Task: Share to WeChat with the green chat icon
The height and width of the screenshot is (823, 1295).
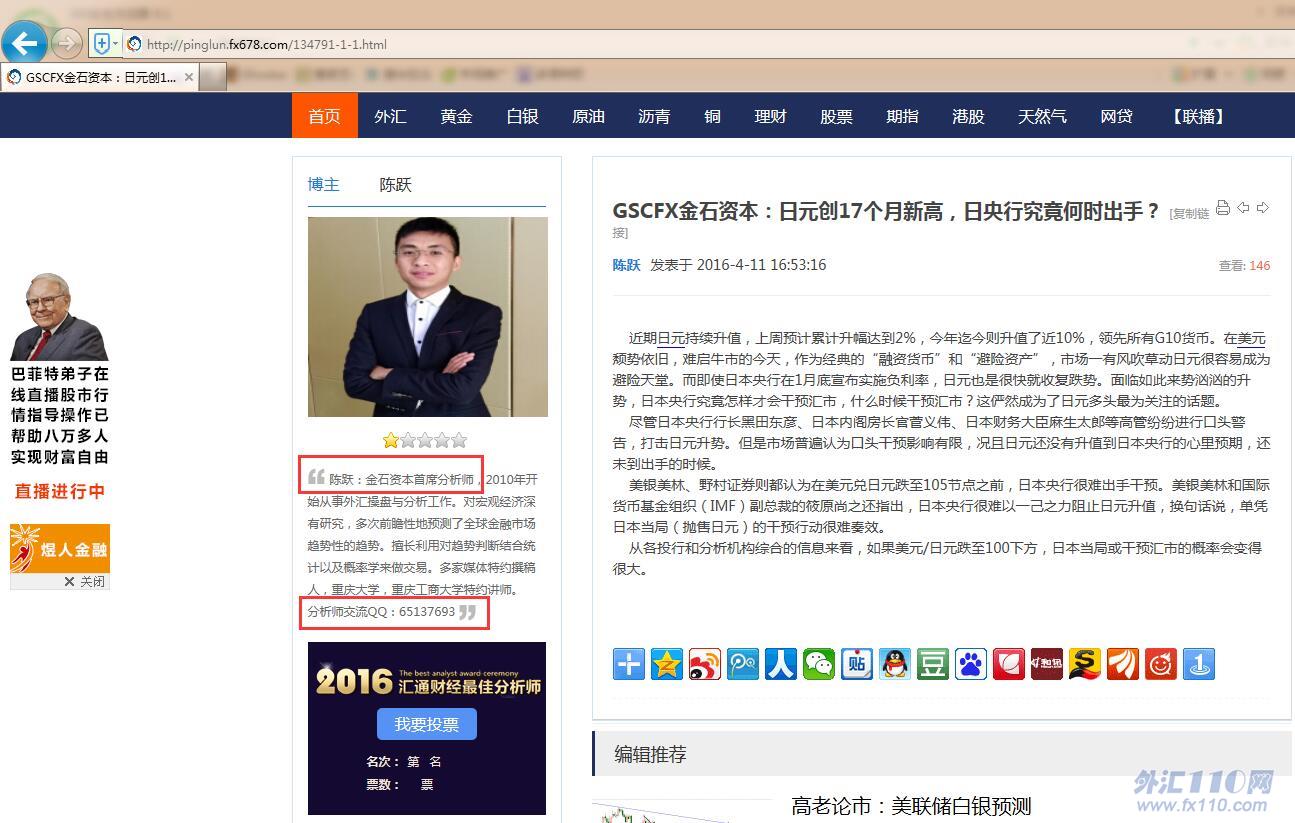Action: coord(819,664)
